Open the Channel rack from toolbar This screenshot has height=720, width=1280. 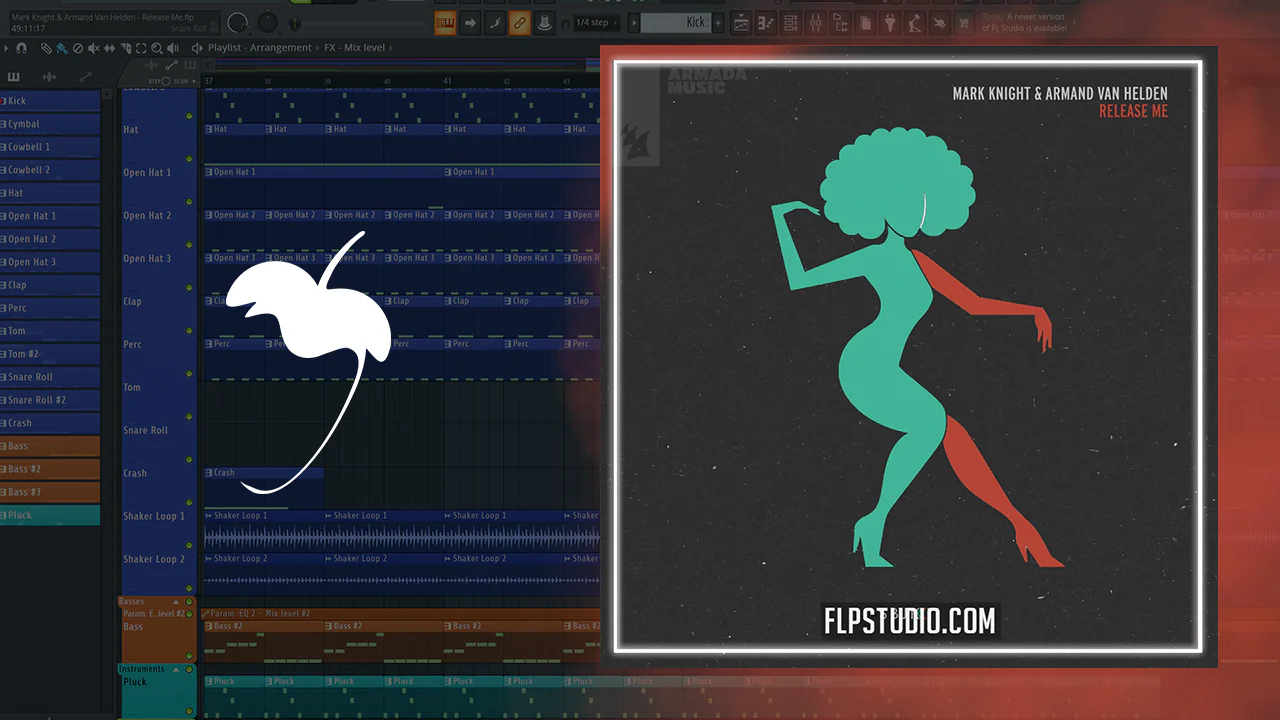point(791,22)
